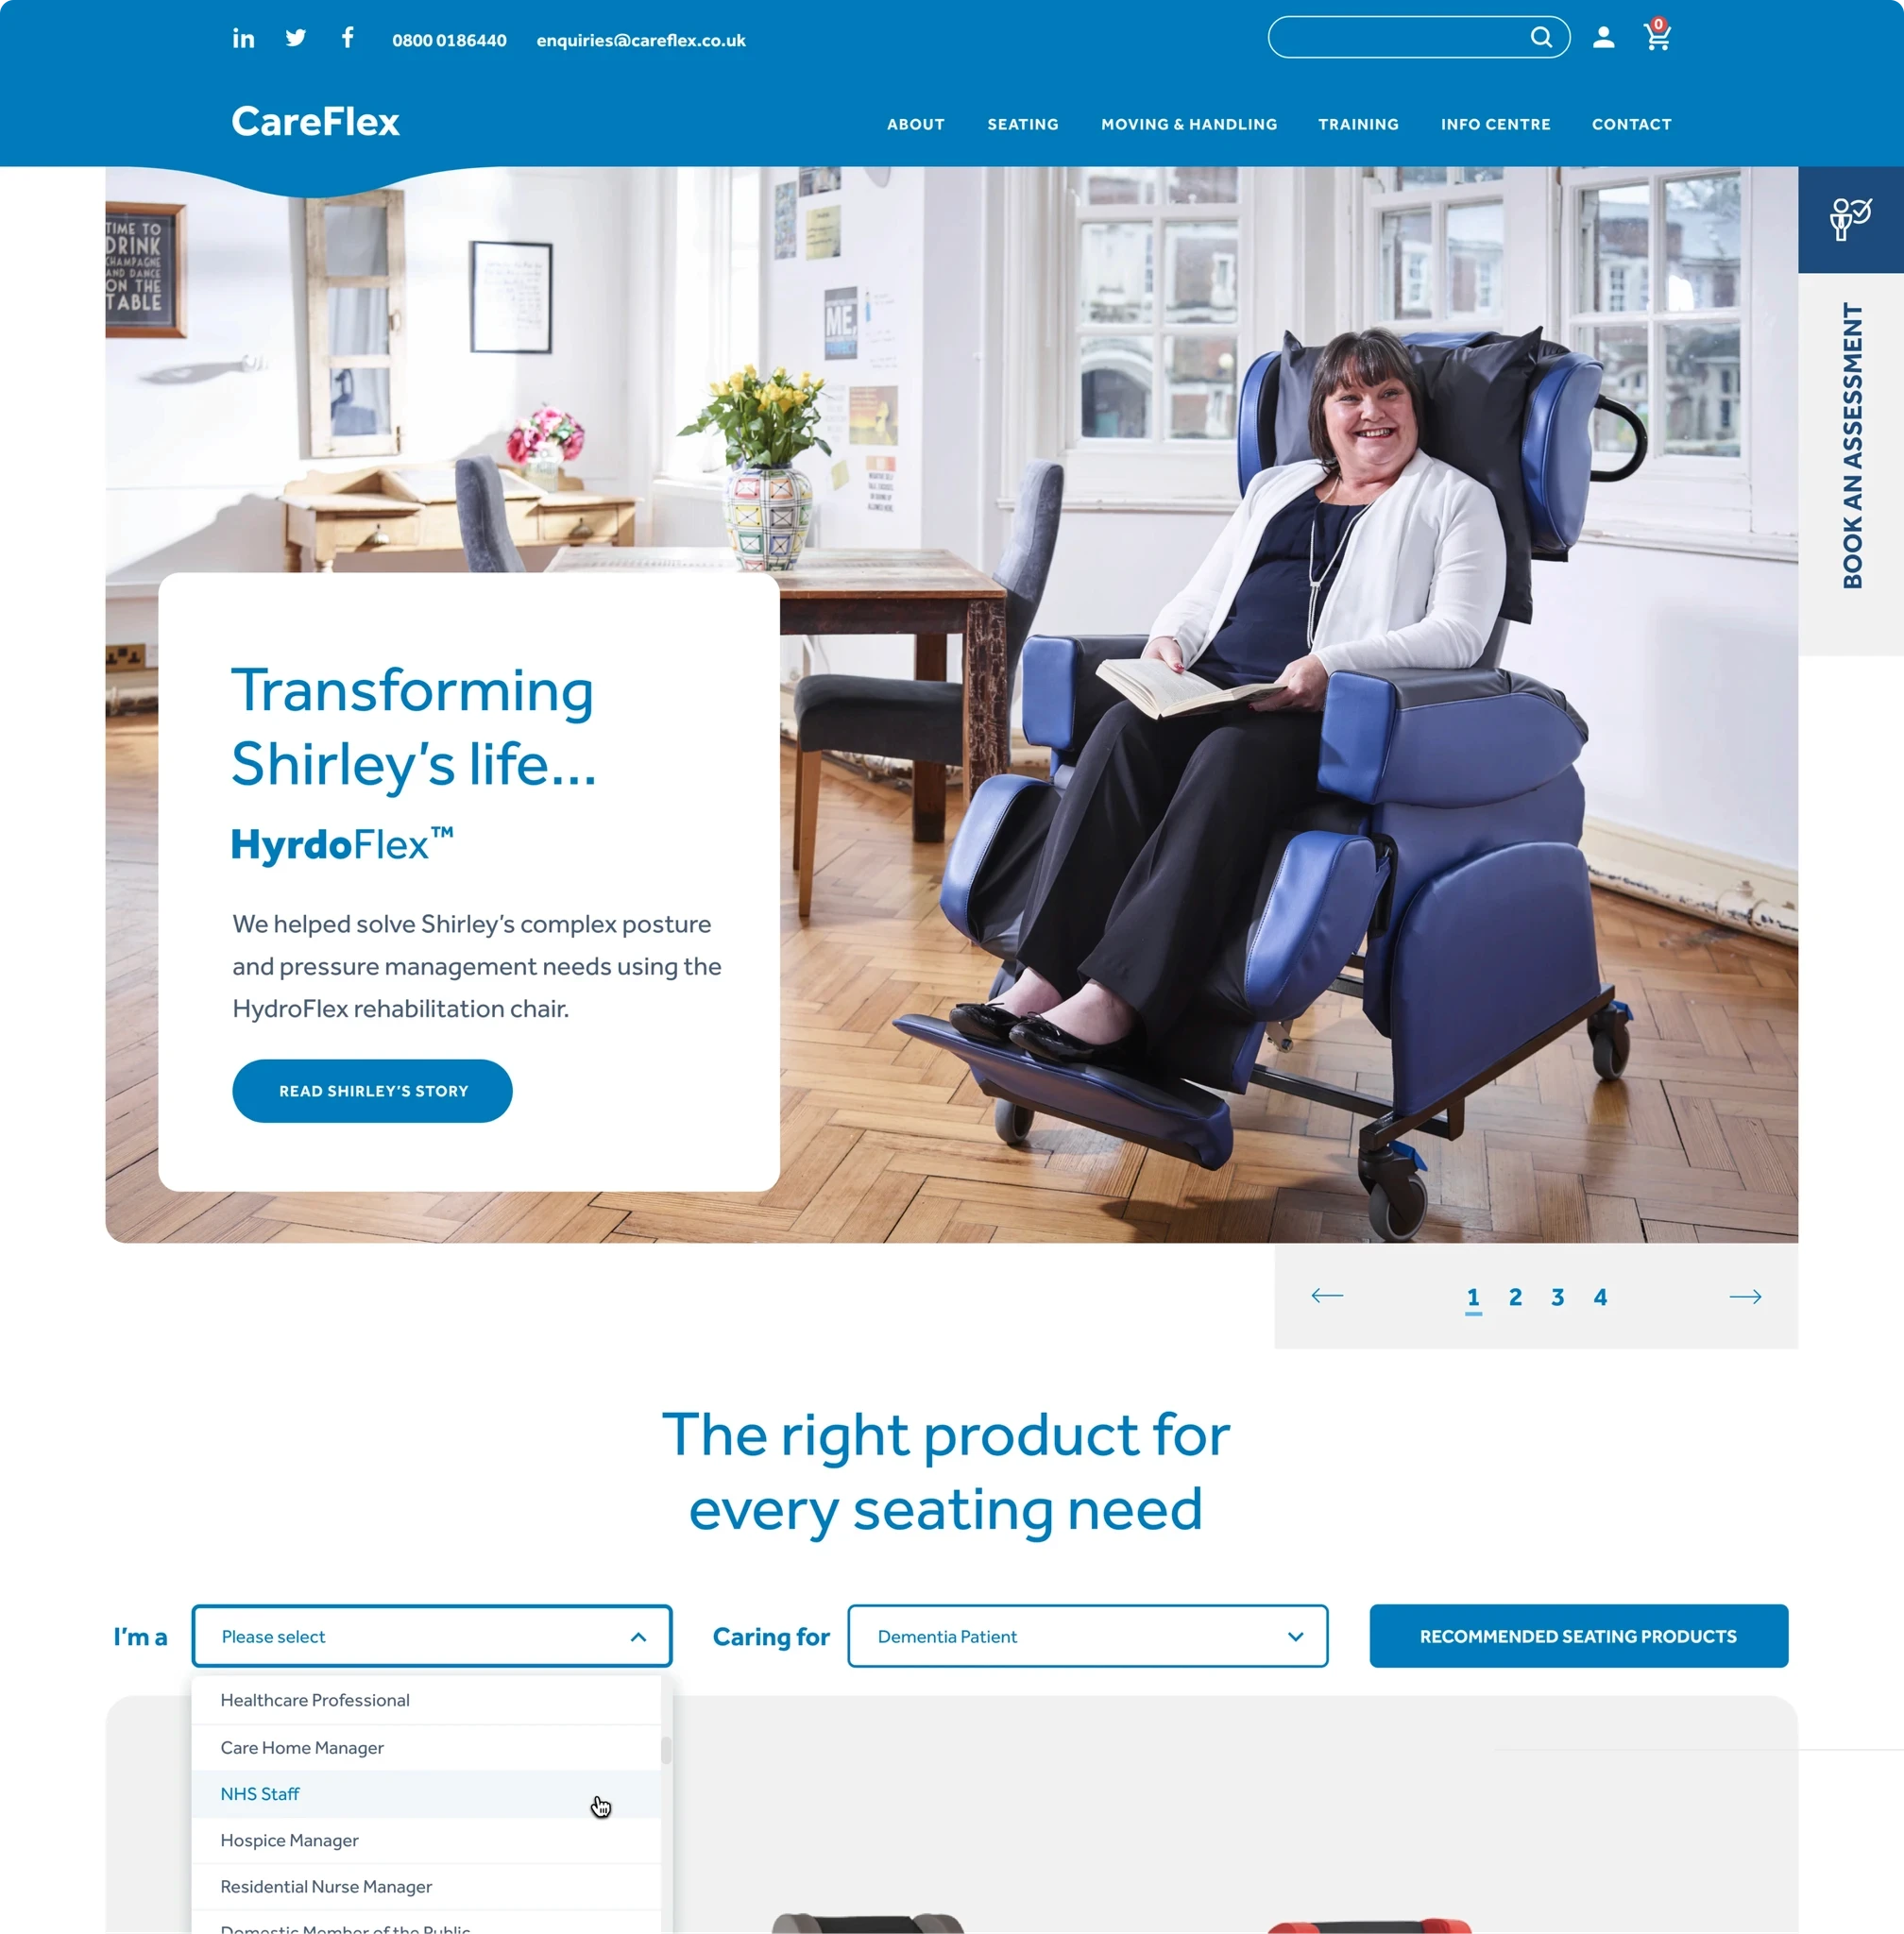This screenshot has height=1934, width=1904.
Task: Expand the I'm a dropdown selector
Action: tap(431, 1636)
